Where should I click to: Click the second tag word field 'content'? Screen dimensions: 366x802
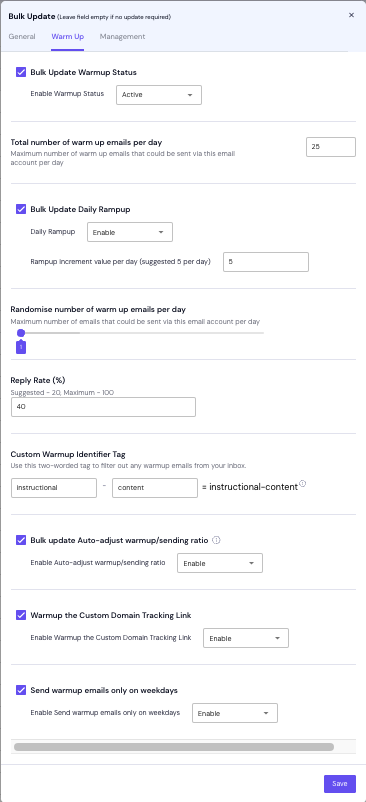[155, 488]
